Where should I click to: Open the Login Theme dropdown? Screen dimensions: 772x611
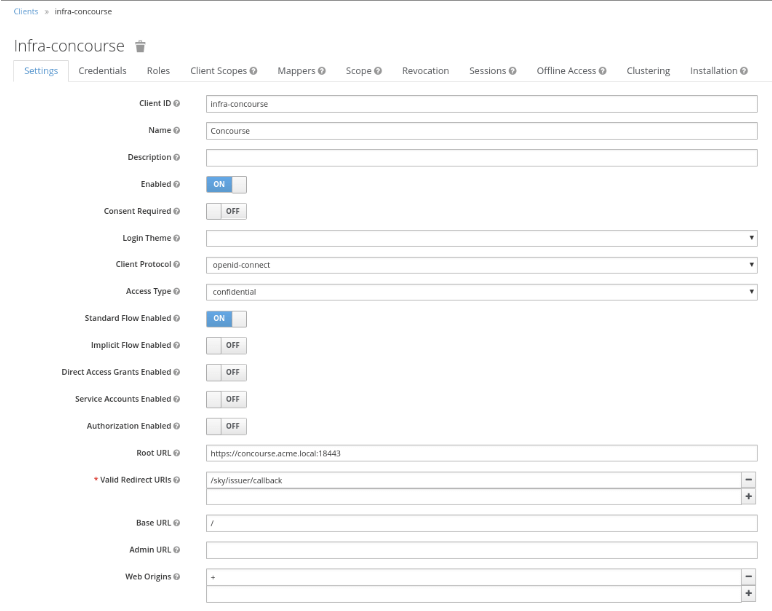click(481, 238)
